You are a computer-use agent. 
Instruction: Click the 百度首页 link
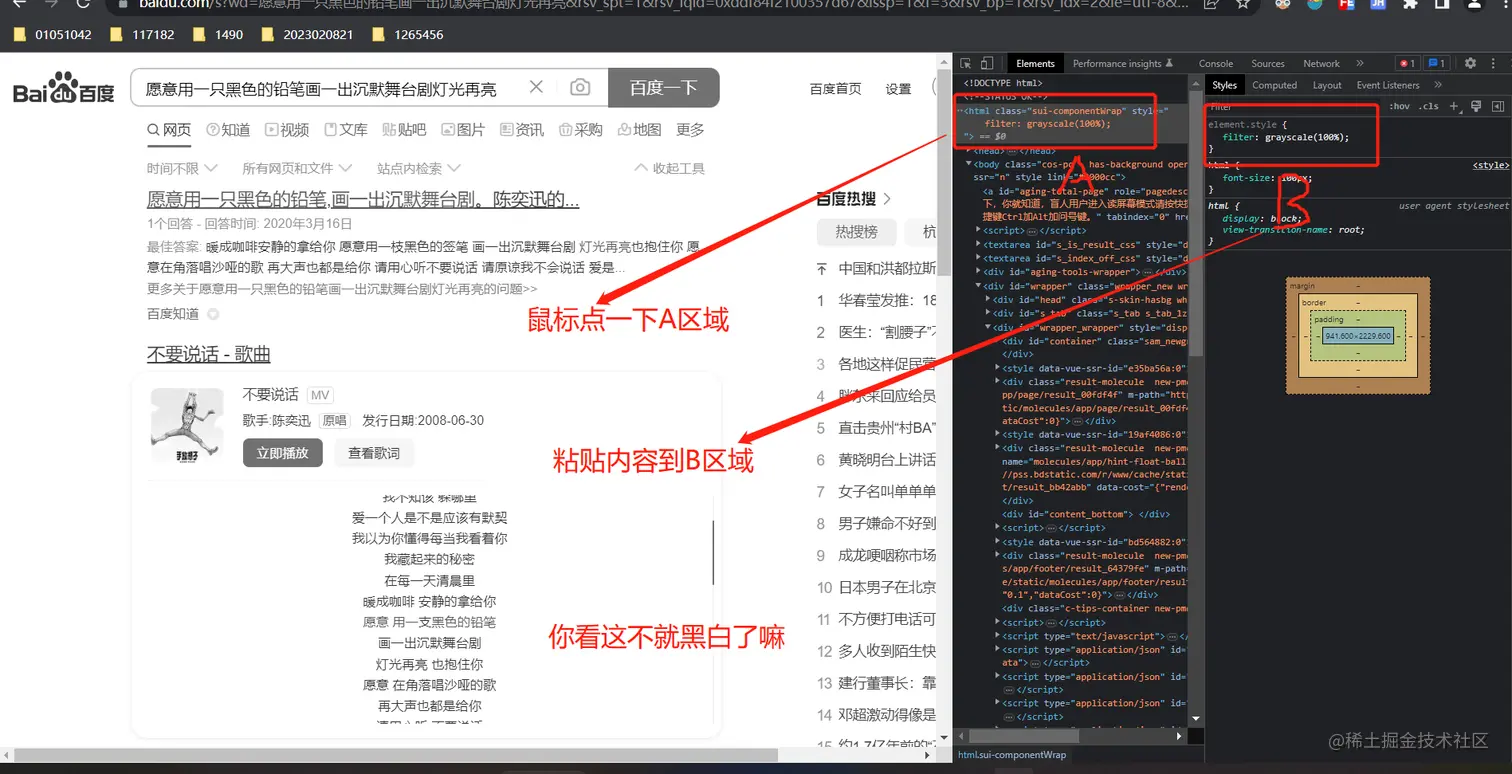835,88
